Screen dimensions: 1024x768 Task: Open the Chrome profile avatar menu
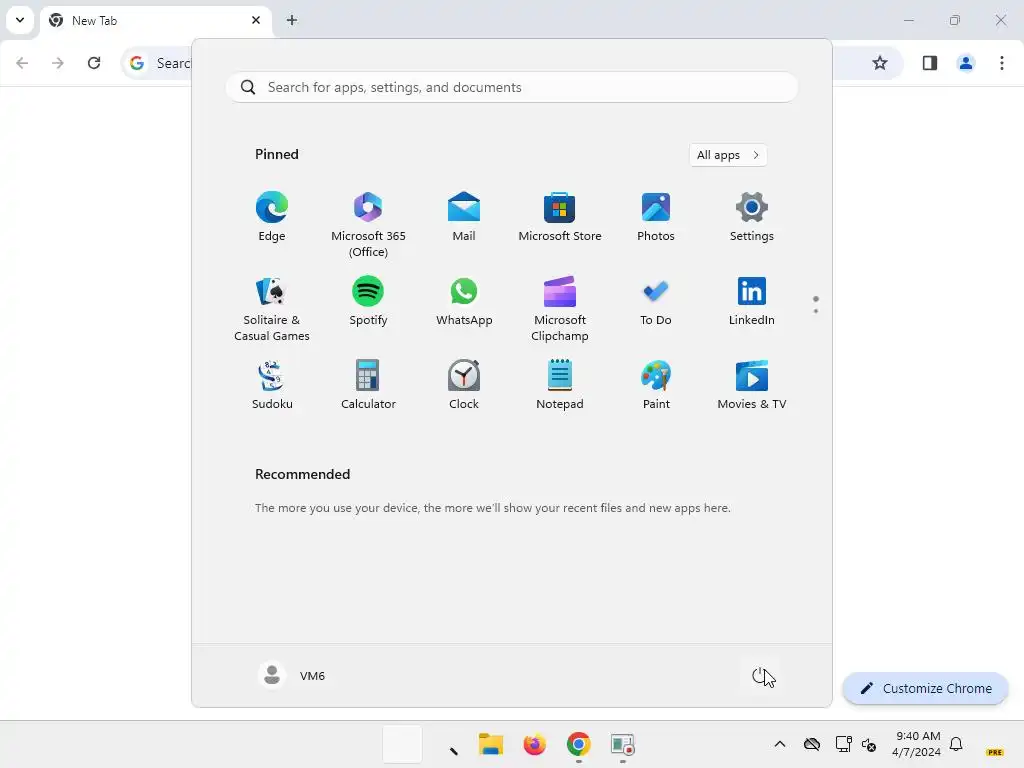click(x=966, y=63)
